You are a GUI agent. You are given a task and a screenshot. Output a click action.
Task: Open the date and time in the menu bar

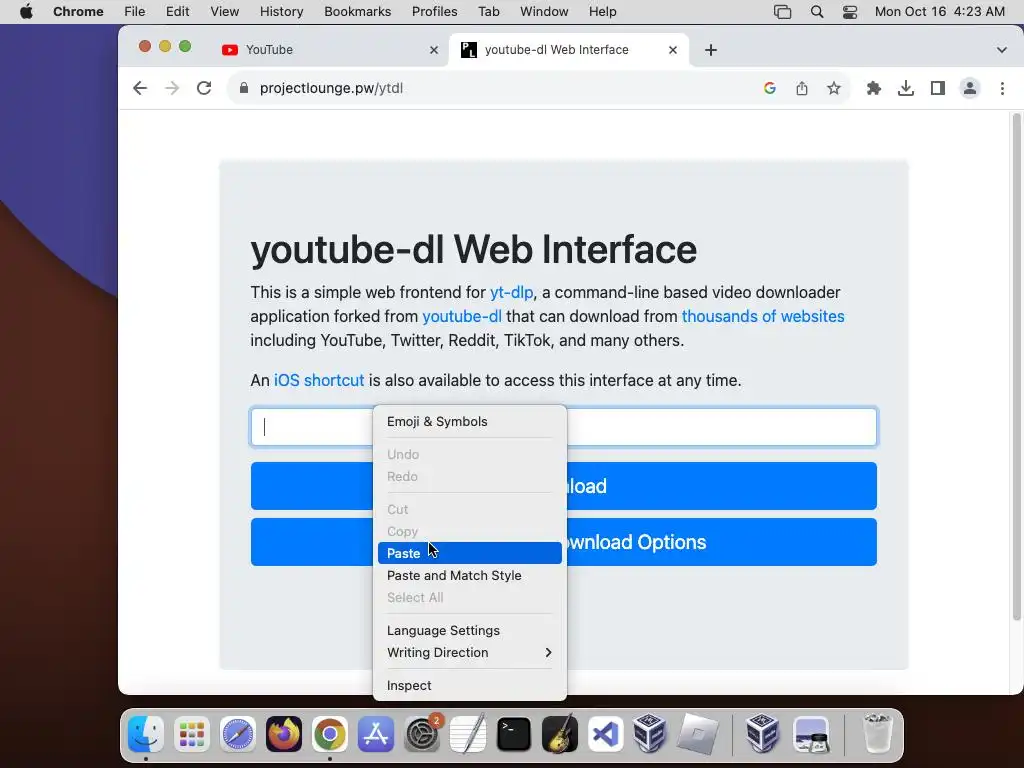940,12
